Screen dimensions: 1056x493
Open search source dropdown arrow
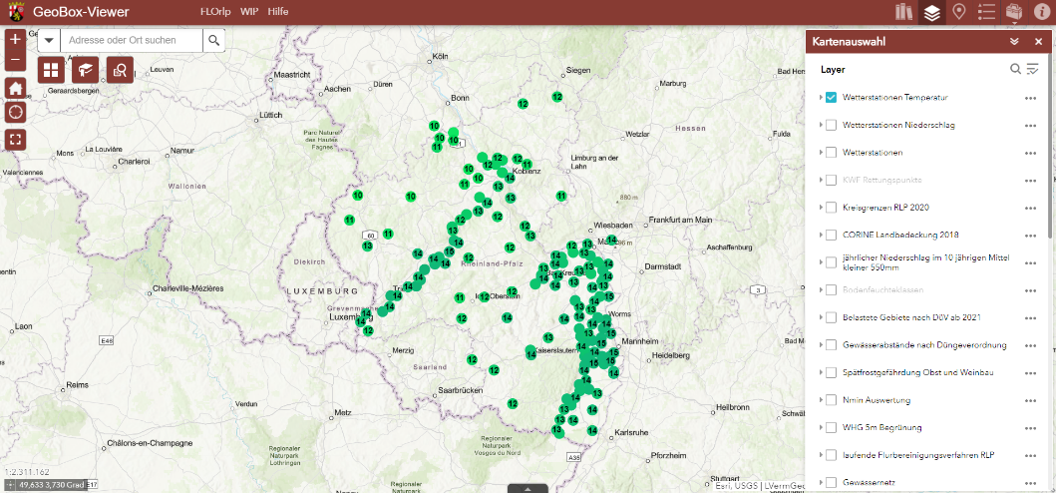coord(48,40)
